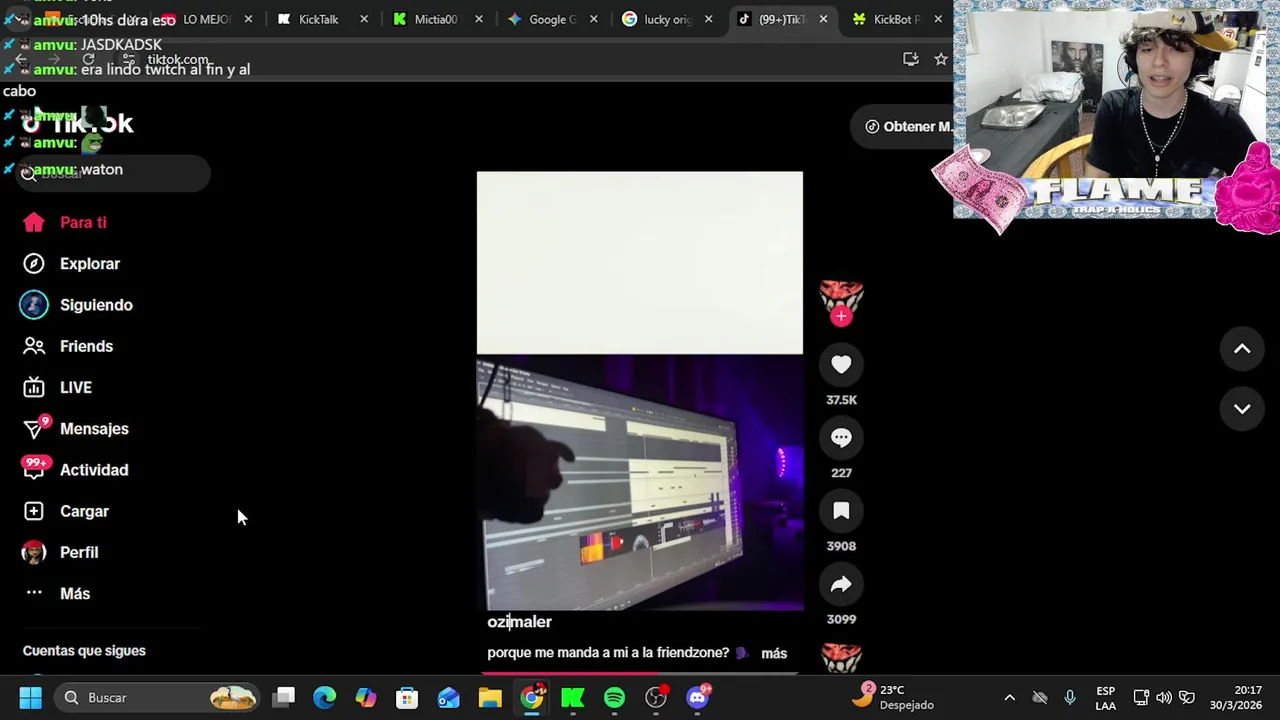Screen dimensions: 1280x720
Task: Click the video caption text friendzone
Action: pyautogui.click(x=608, y=653)
